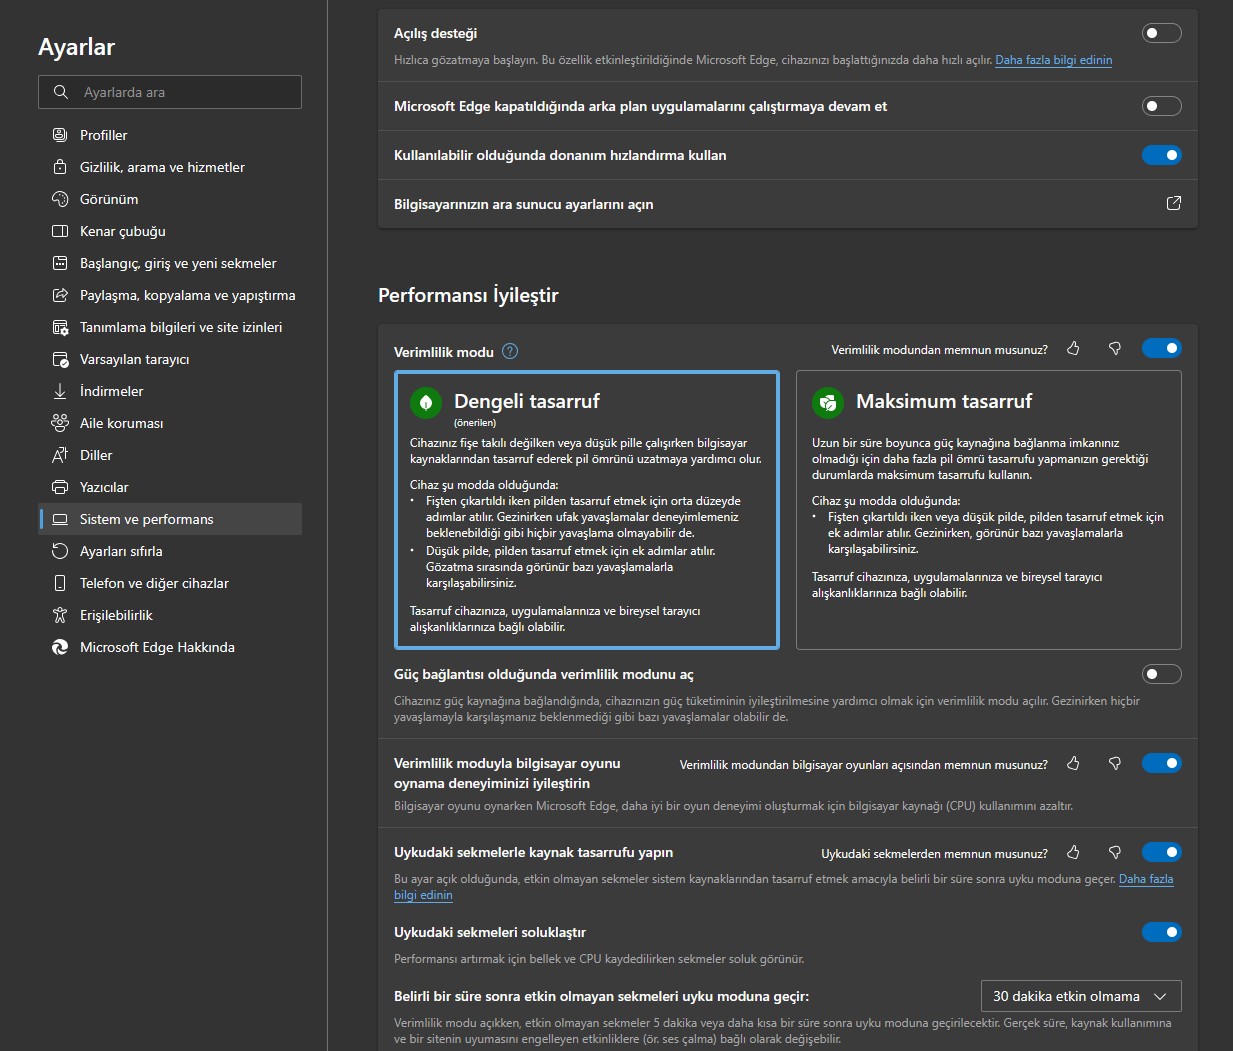Toggle background apps after Edge closes
This screenshot has height=1051, width=1233.
coord(1162,106)
